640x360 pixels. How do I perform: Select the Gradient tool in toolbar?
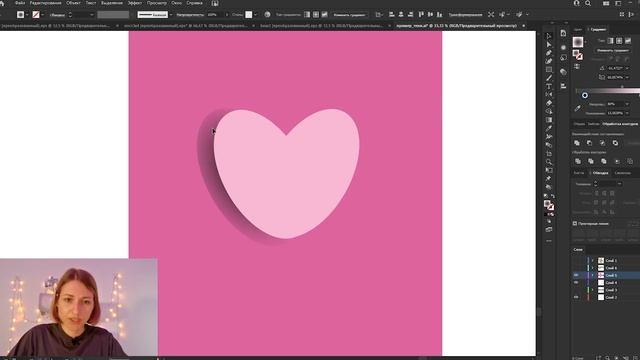(549, 120)
